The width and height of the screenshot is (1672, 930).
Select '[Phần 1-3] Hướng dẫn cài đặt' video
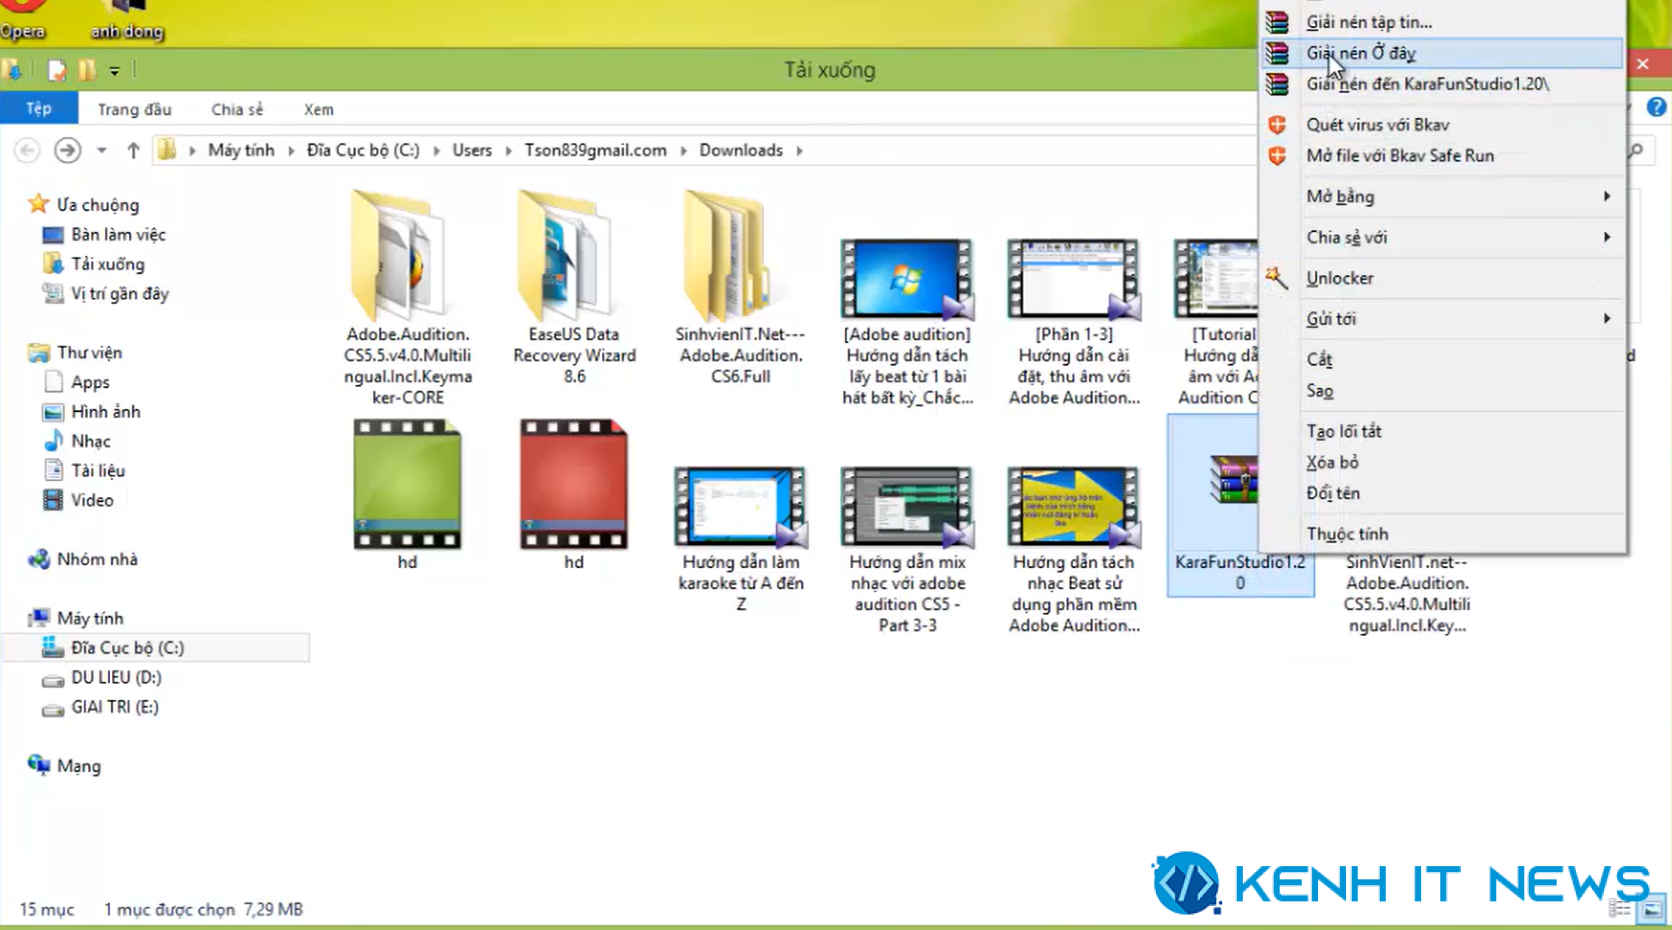(1074, 322)
